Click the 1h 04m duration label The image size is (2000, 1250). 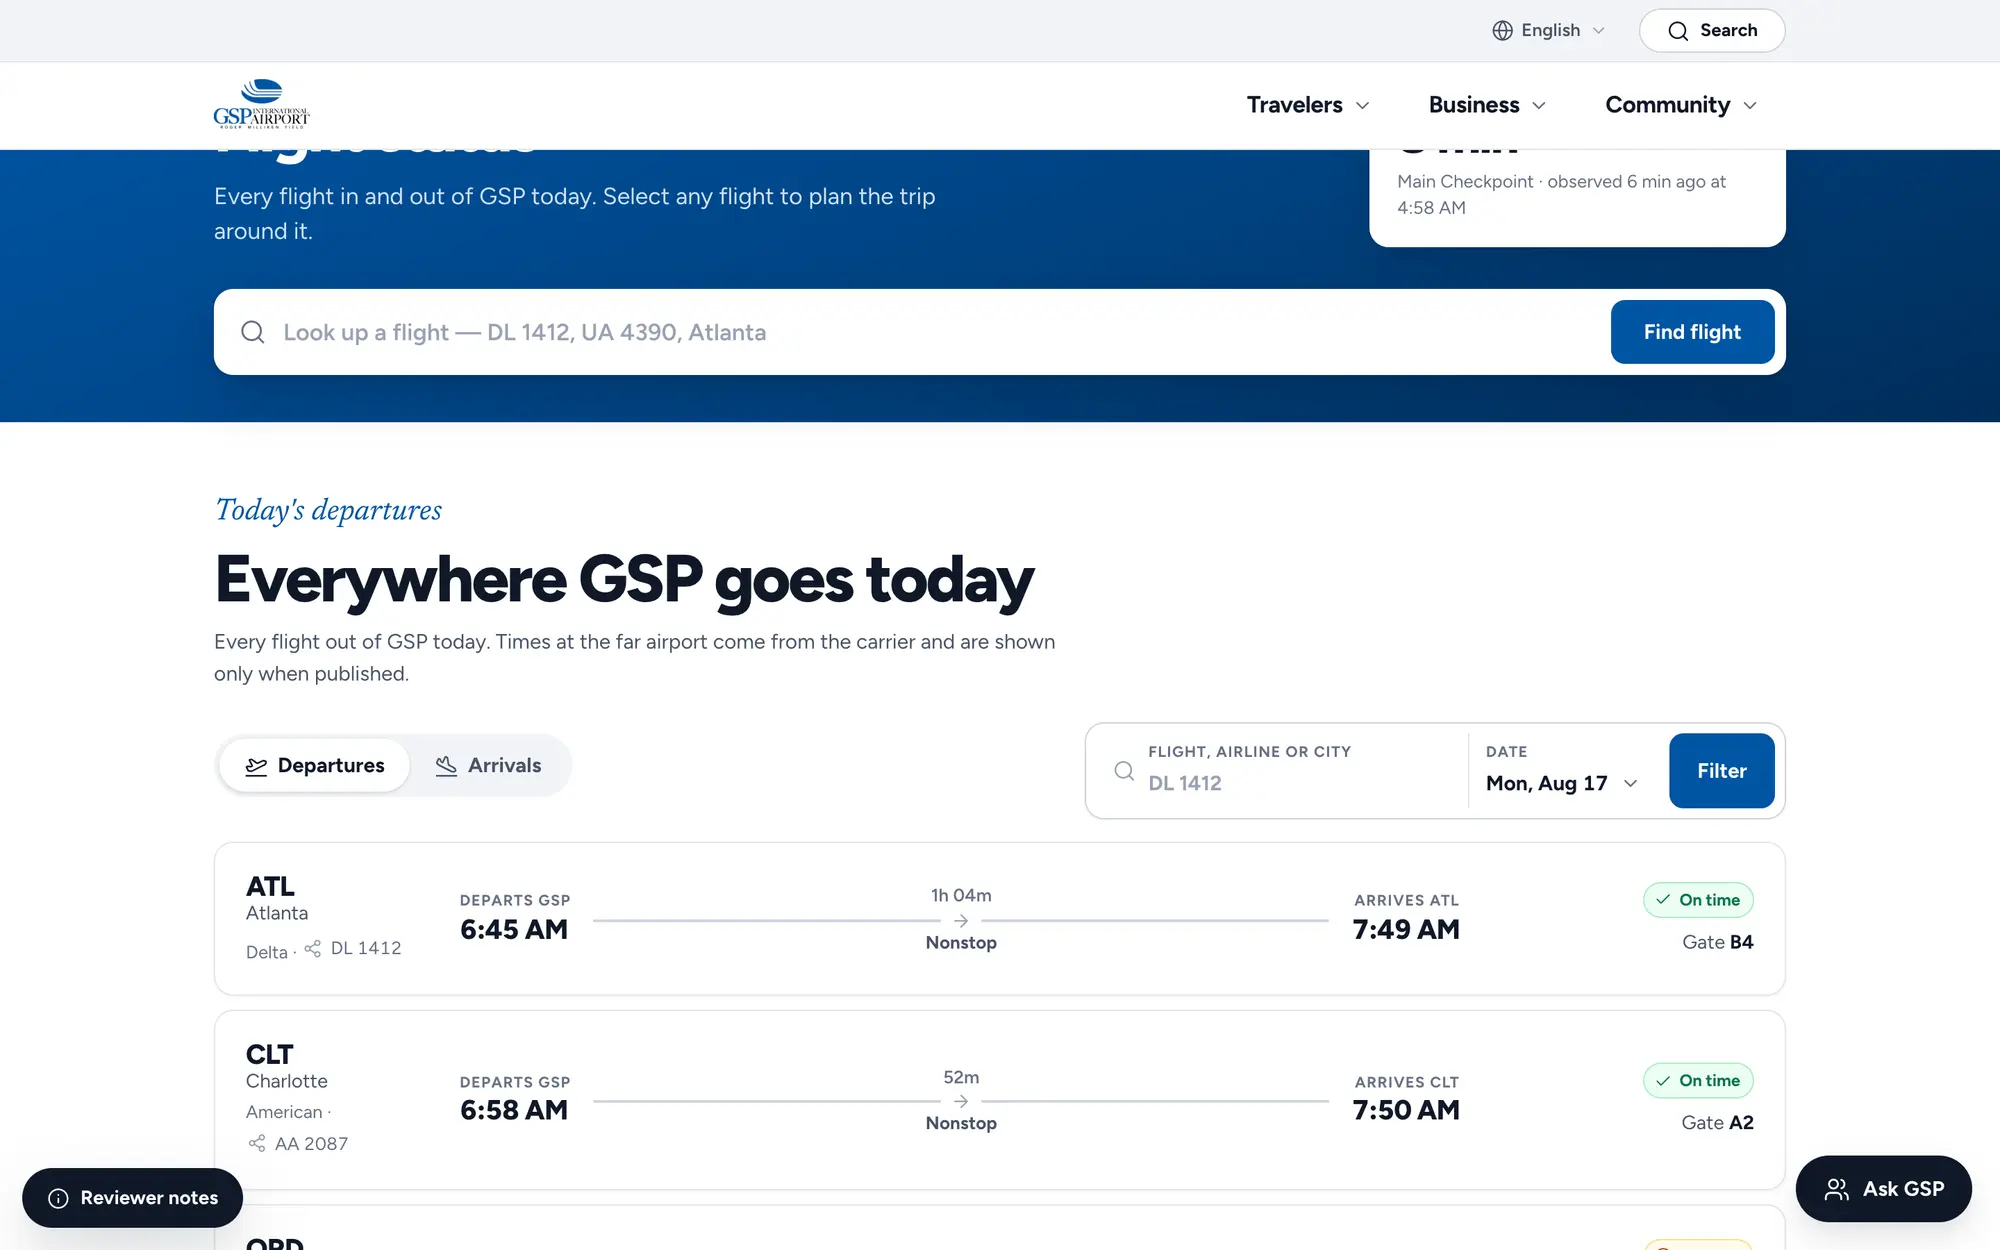(x=961, y=895)
